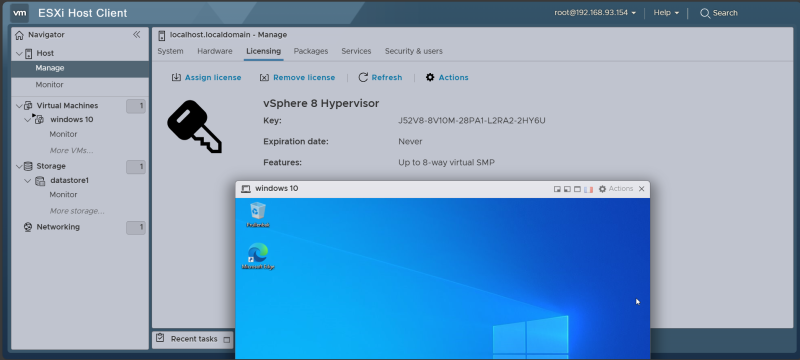Switch to the Packages tab
The width and height of the screenshot is (800, 360).
pyautogui.click(x=311, y=51)
